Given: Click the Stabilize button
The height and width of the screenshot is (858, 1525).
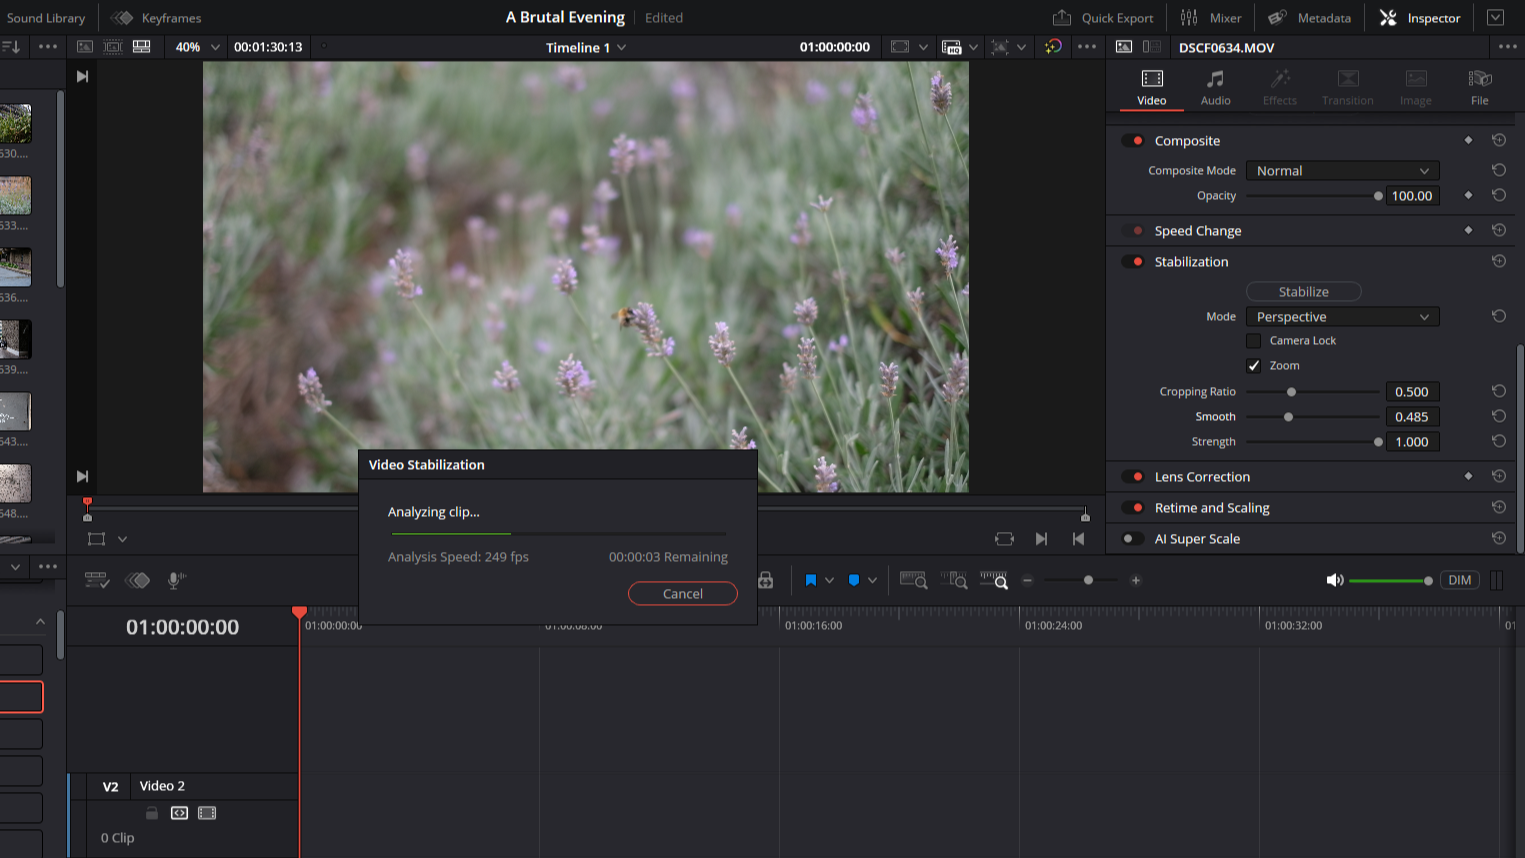Looking at the screenshot, I should 1304,292.
